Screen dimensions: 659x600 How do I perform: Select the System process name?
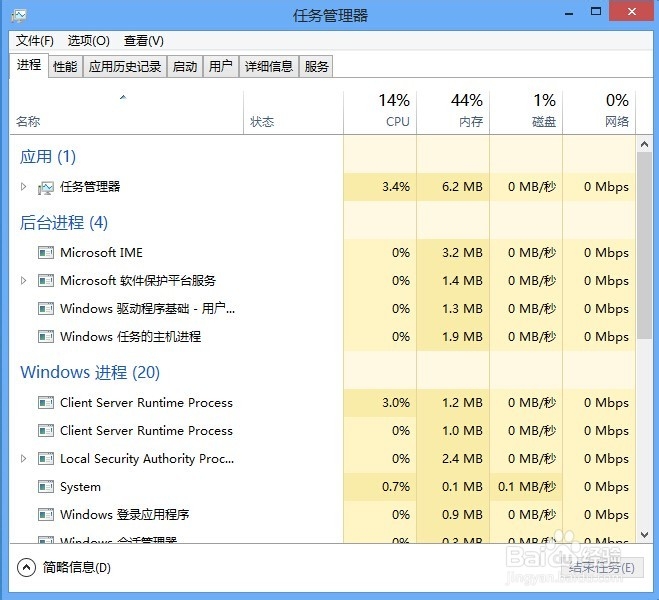coord(80,487)
